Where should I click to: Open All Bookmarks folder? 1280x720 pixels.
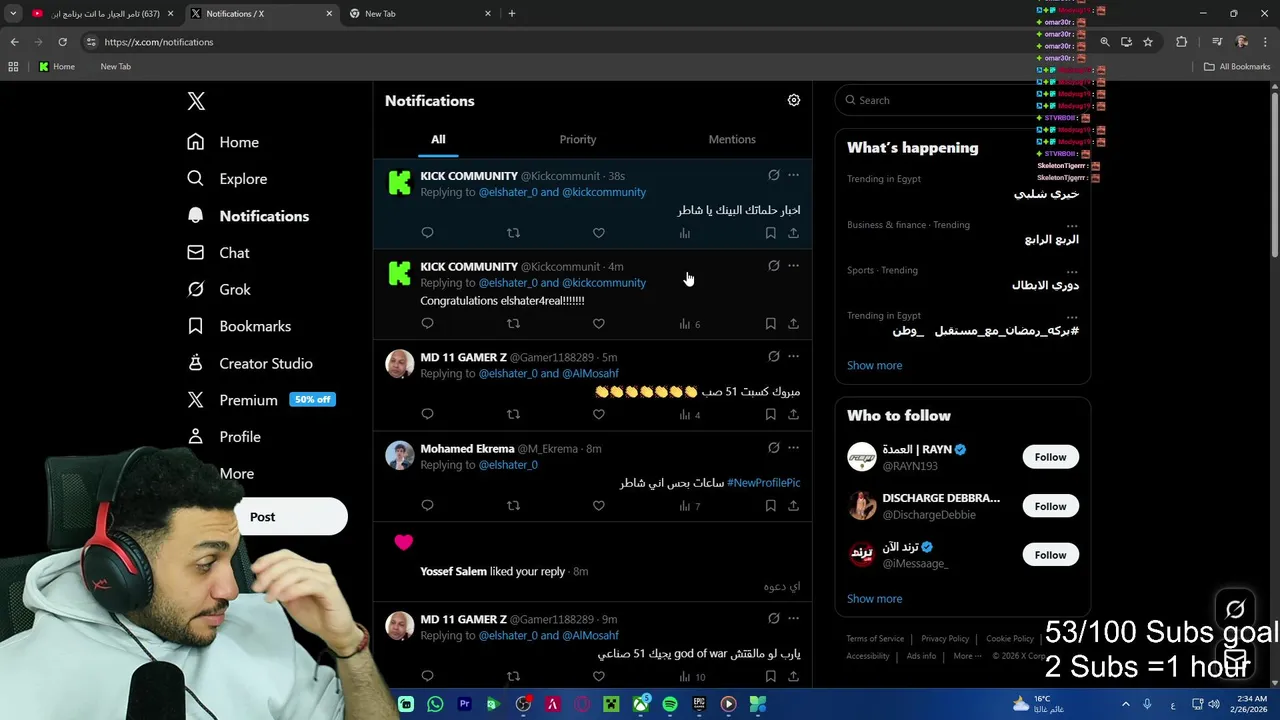pos(1237,67)
